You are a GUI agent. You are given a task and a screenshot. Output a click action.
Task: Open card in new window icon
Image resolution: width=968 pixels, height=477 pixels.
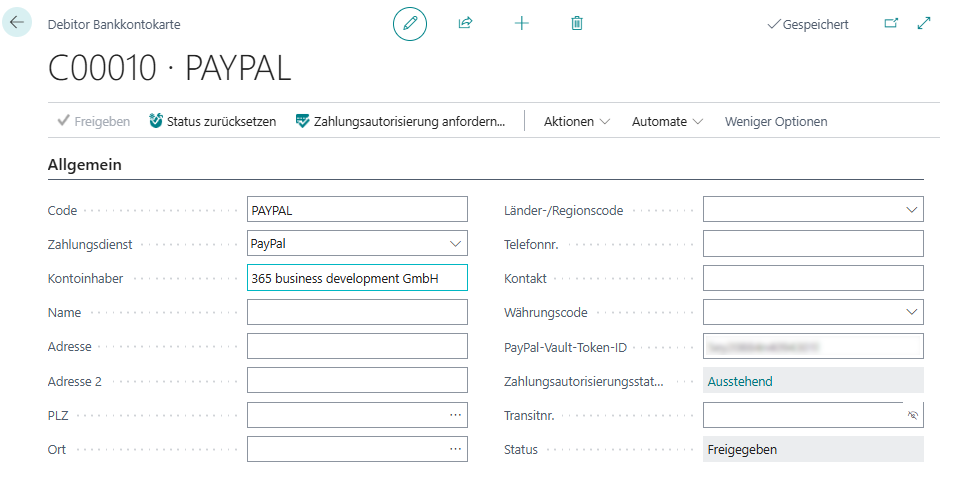[891, 23]
